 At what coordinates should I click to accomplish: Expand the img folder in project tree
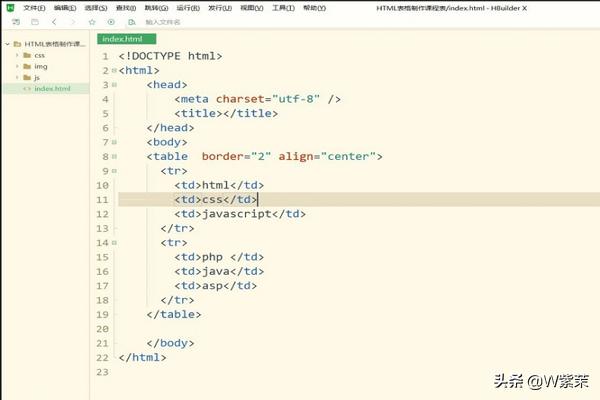[x=17, y=66]
